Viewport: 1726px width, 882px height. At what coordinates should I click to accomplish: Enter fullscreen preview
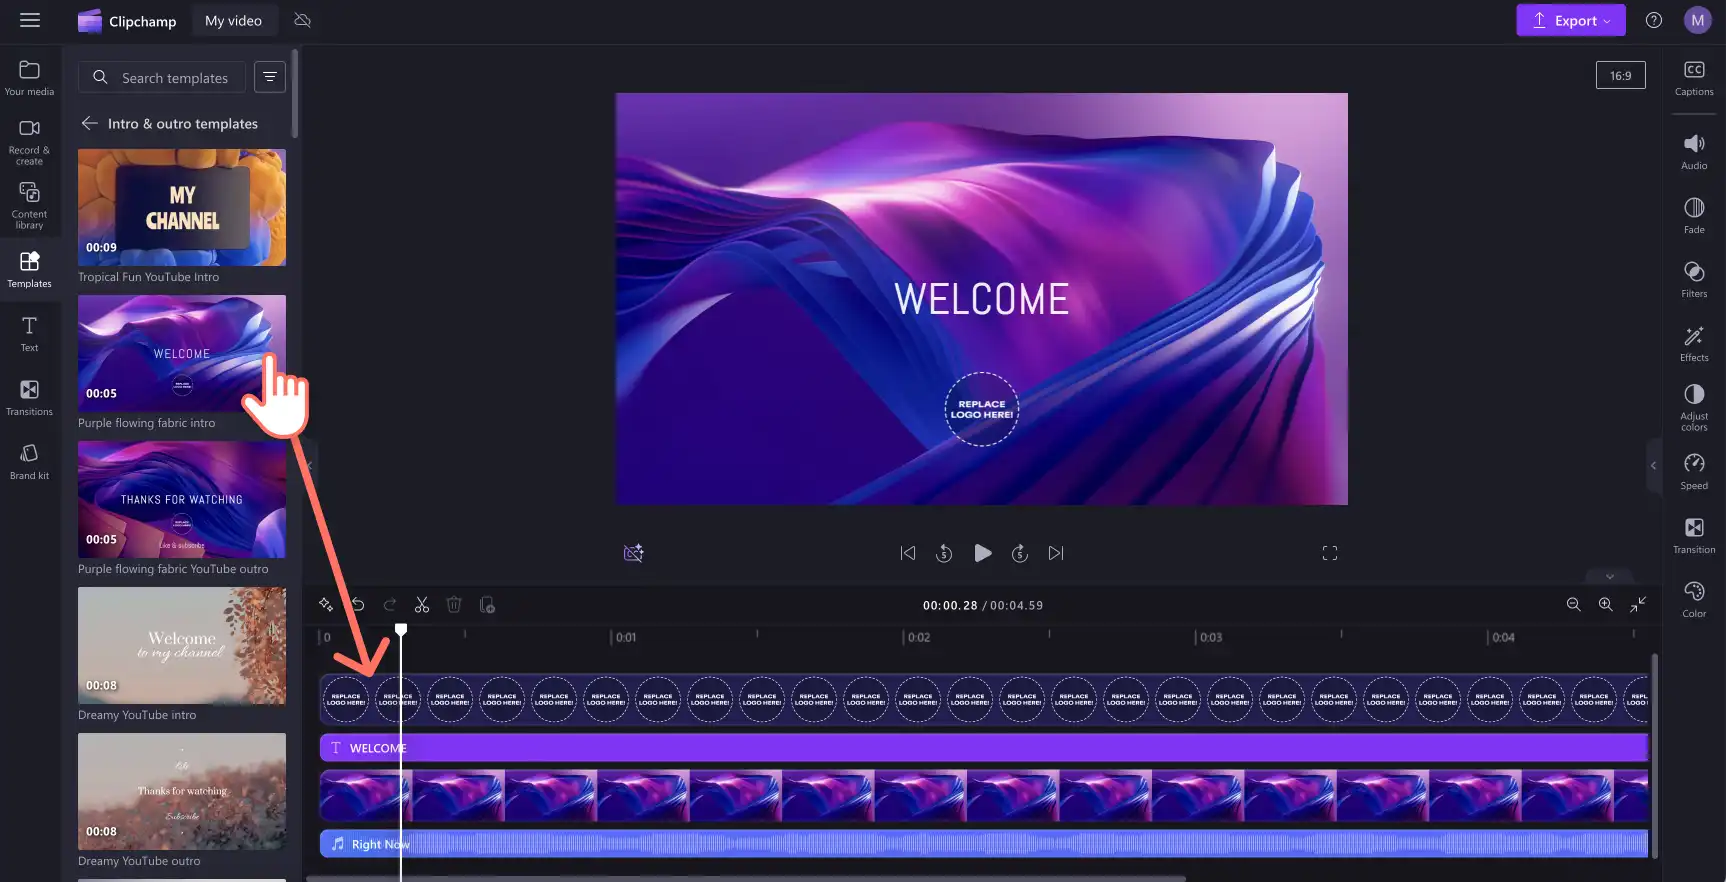[1330, 553]
